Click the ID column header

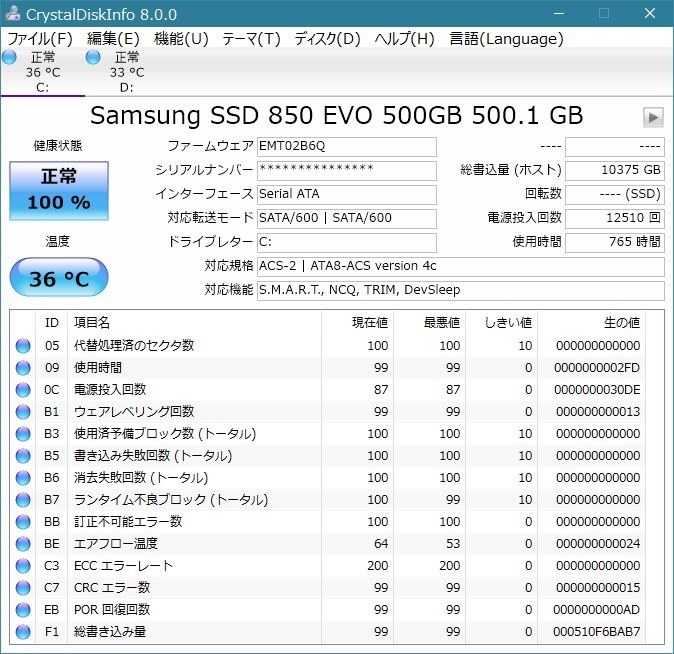[52, 322]
